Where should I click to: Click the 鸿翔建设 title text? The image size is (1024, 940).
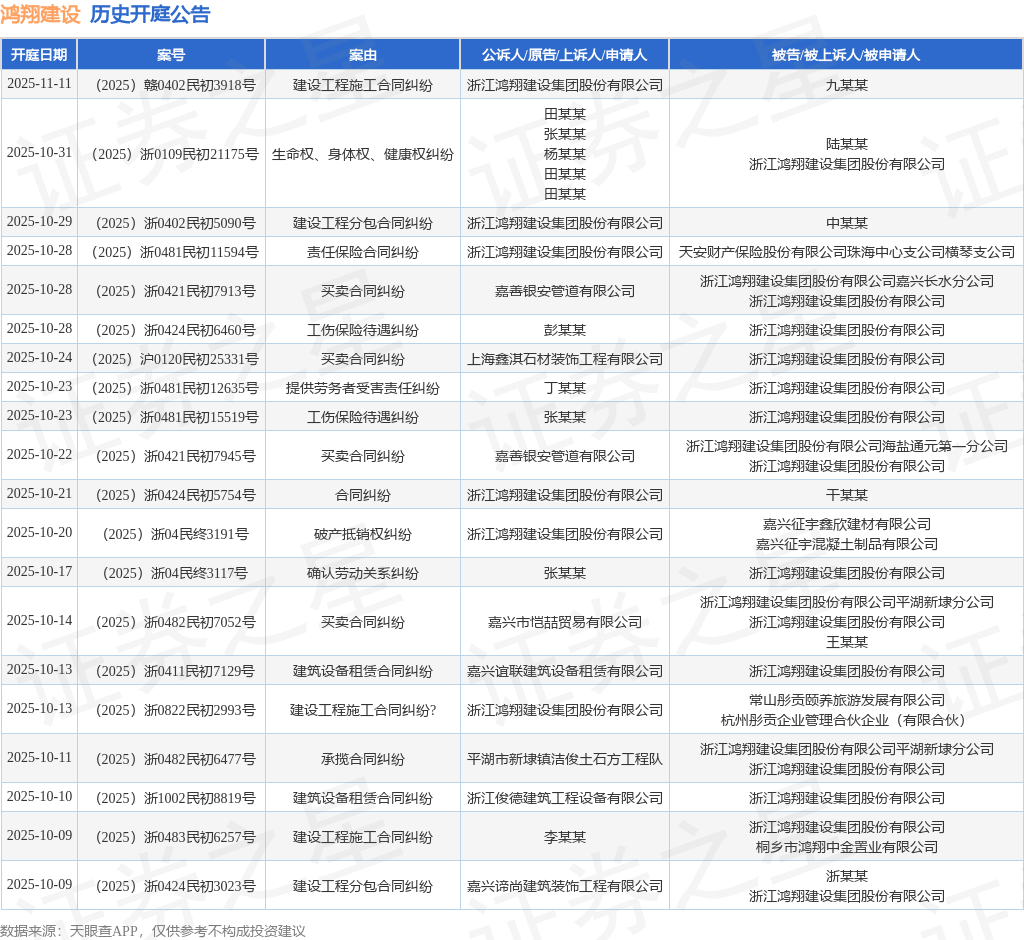point(40,14)
